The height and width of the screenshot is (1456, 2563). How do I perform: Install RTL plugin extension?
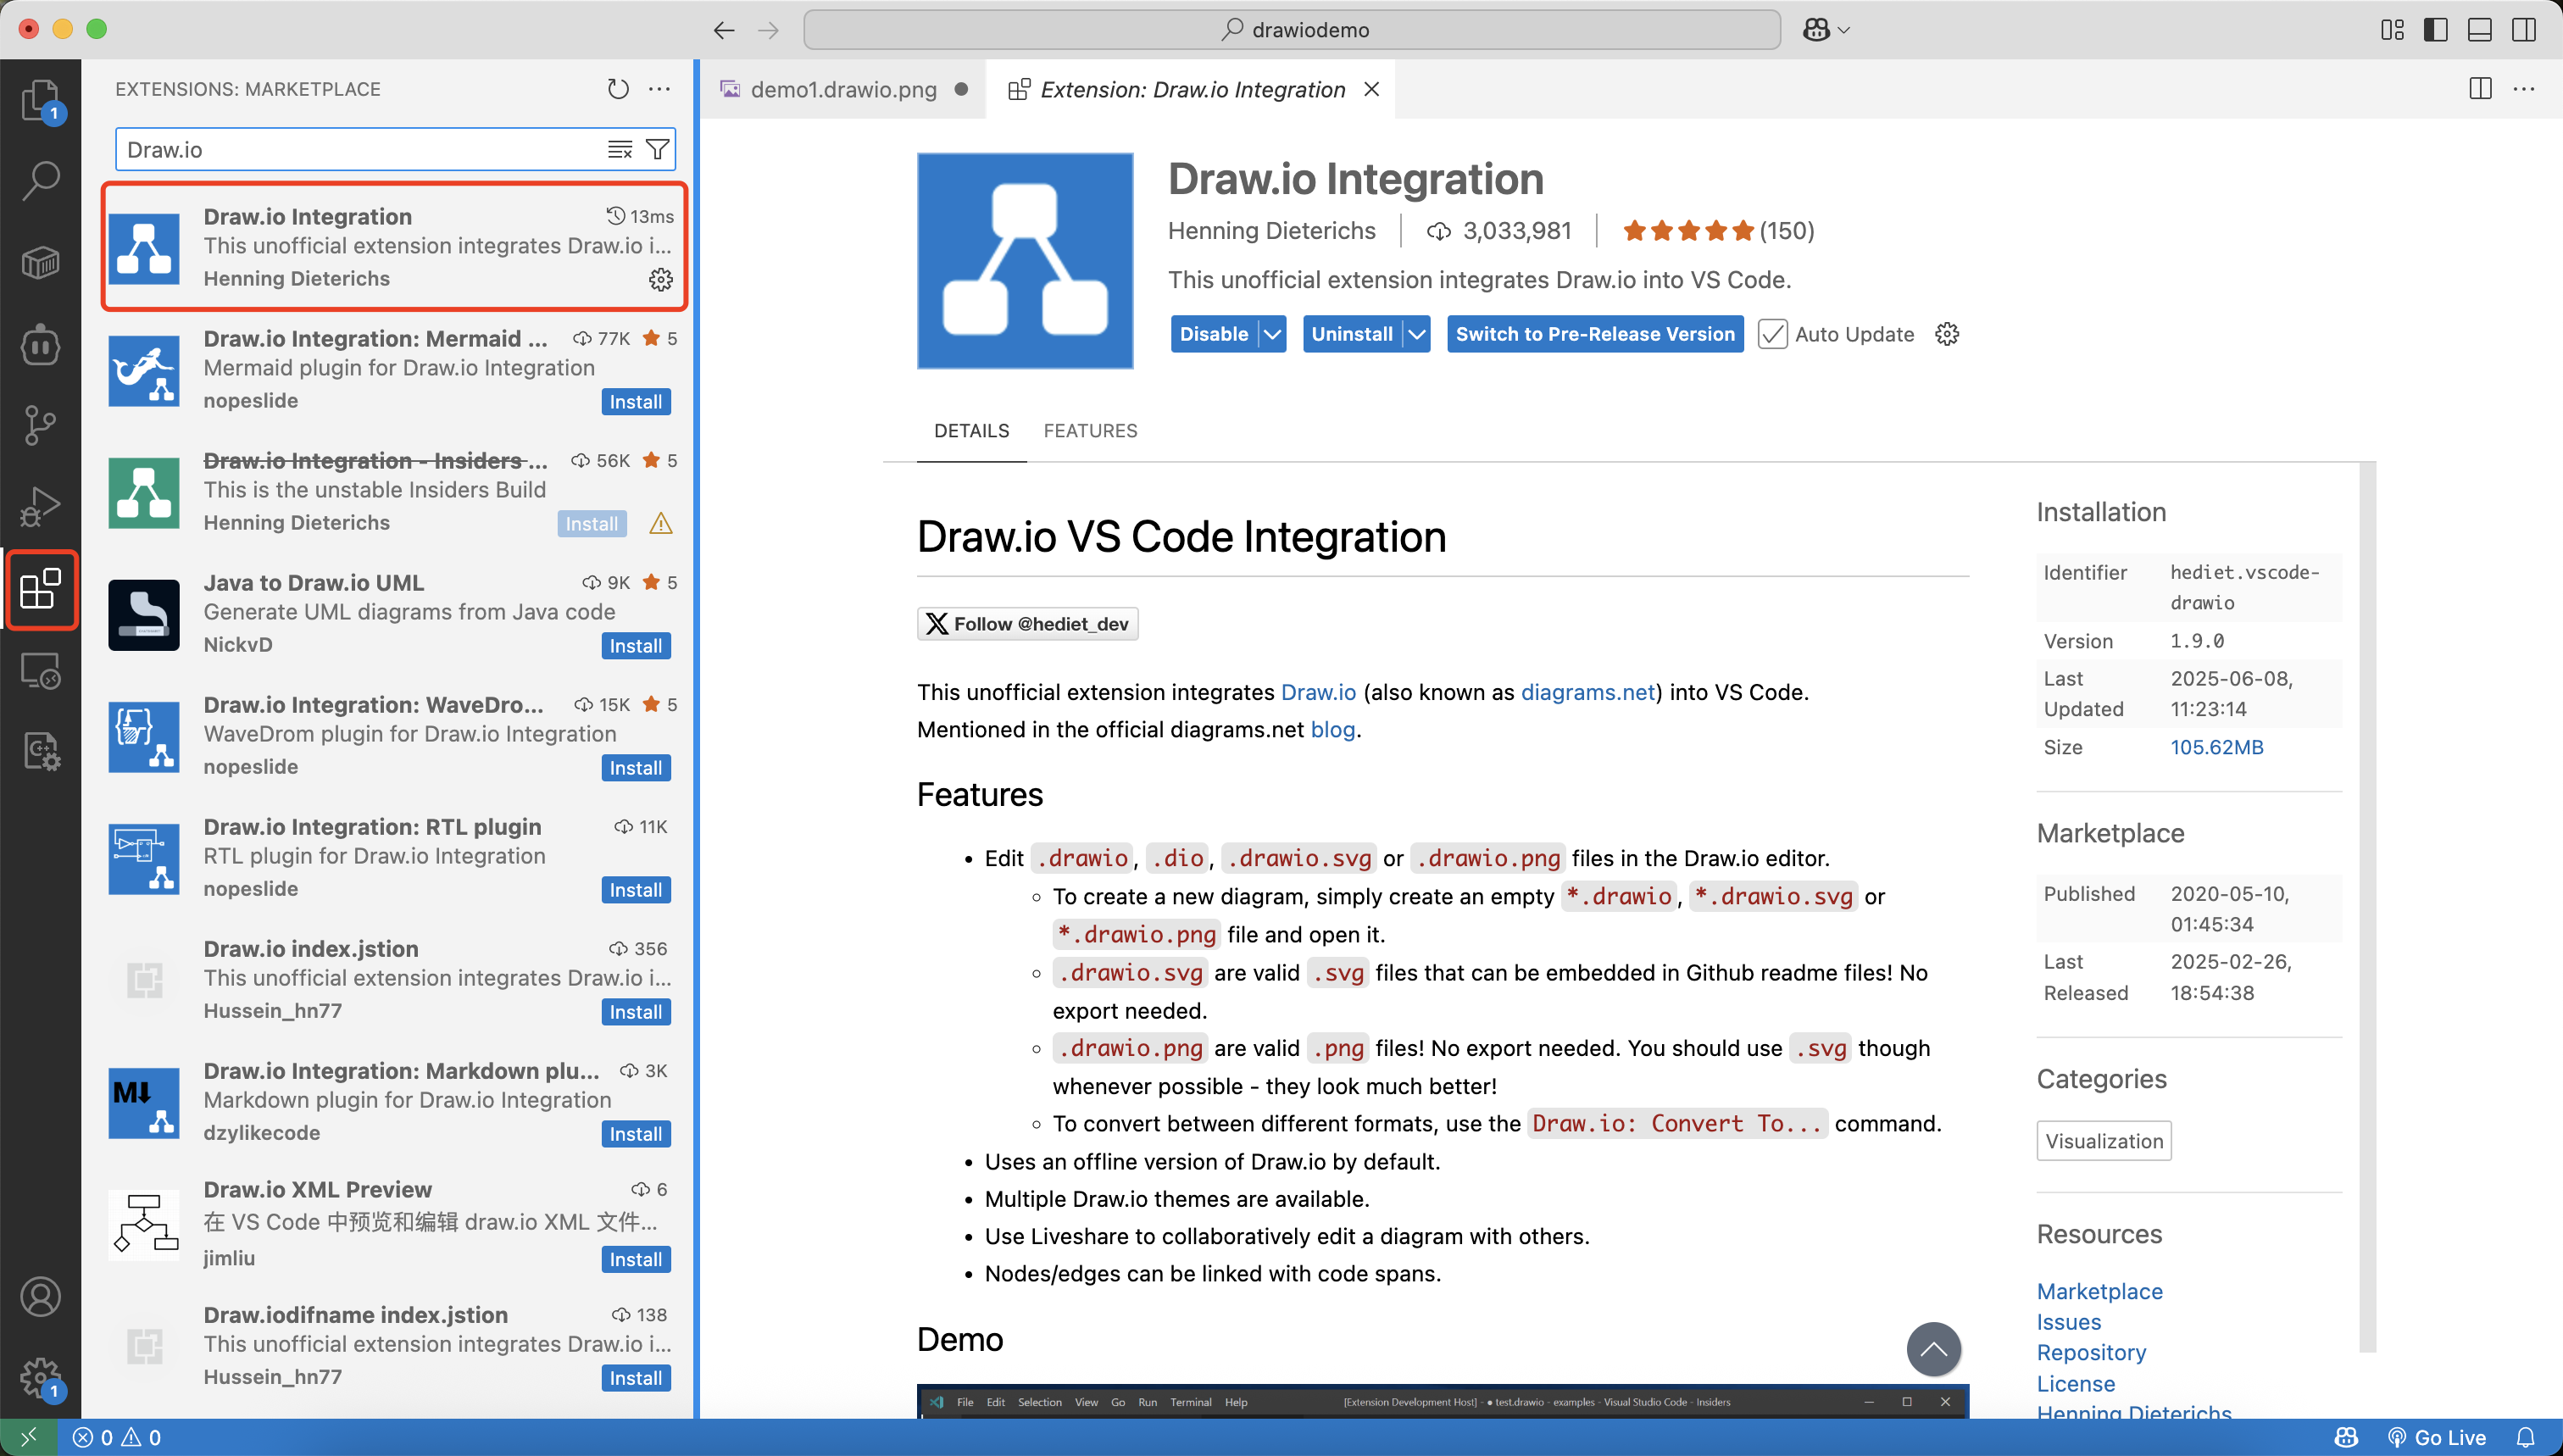point(636,890)
